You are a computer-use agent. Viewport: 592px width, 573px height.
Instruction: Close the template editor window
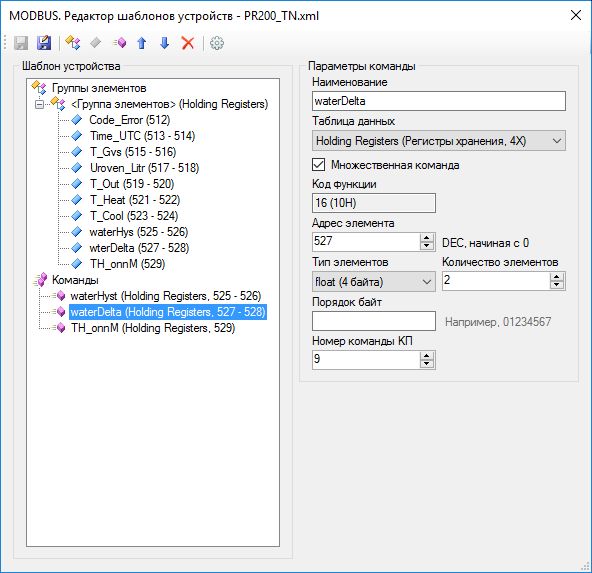(x=576, y=15)
